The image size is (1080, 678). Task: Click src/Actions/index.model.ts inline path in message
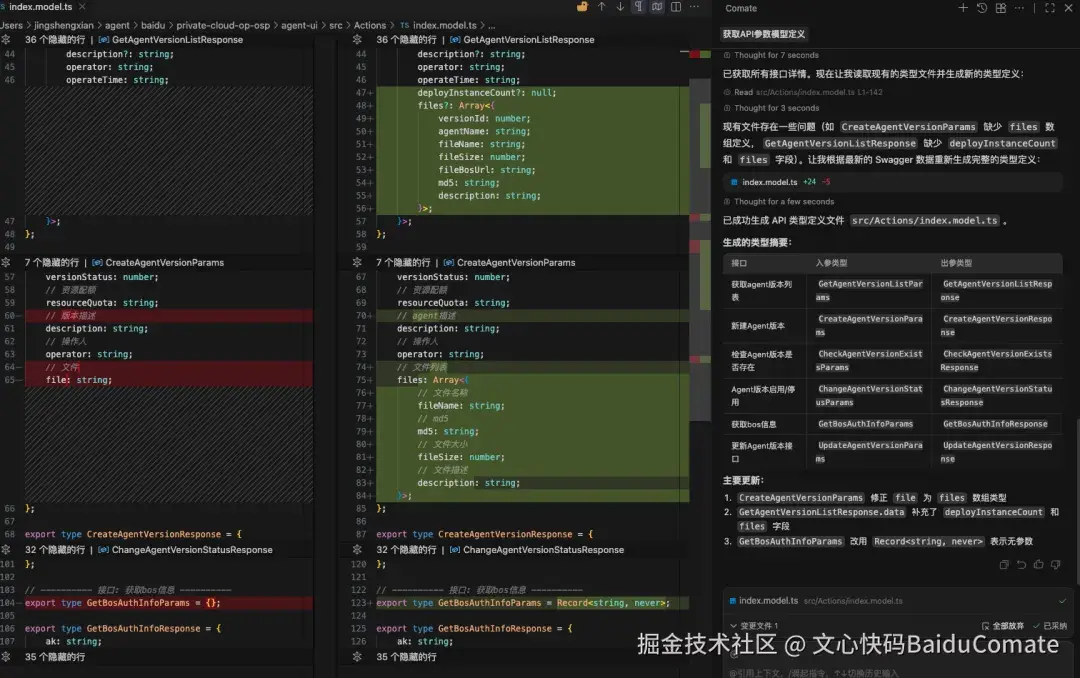pyautogui.click(x=924, y=220)
